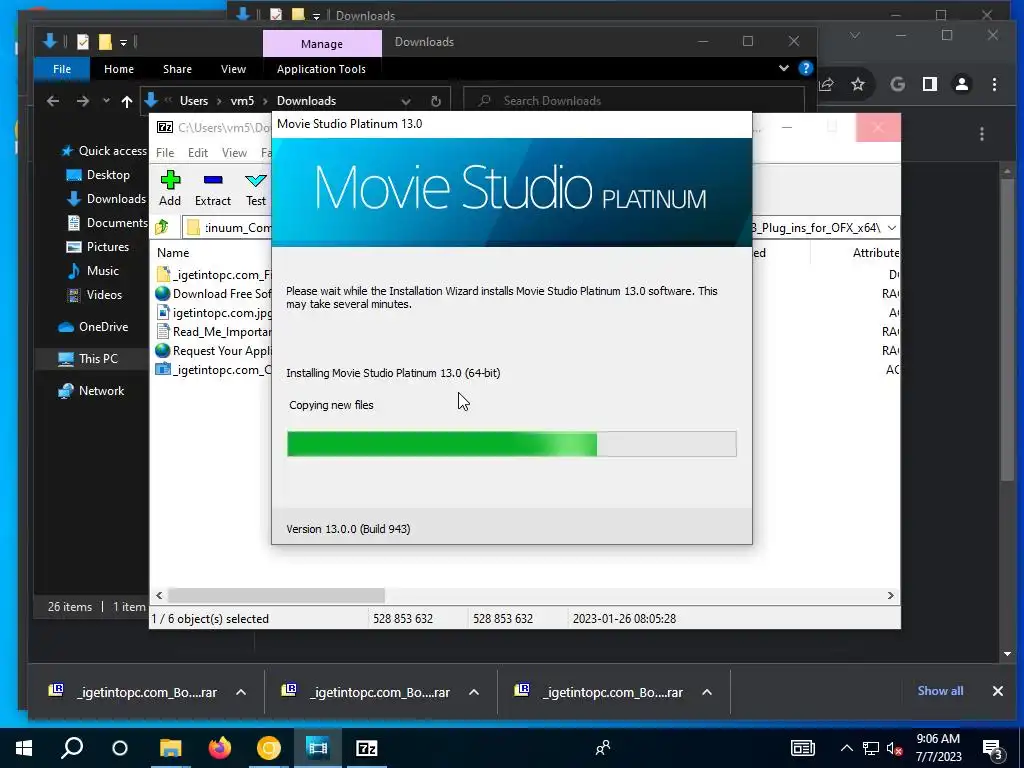
Task: Open Explorer help question mark
Action: (806, 68)
